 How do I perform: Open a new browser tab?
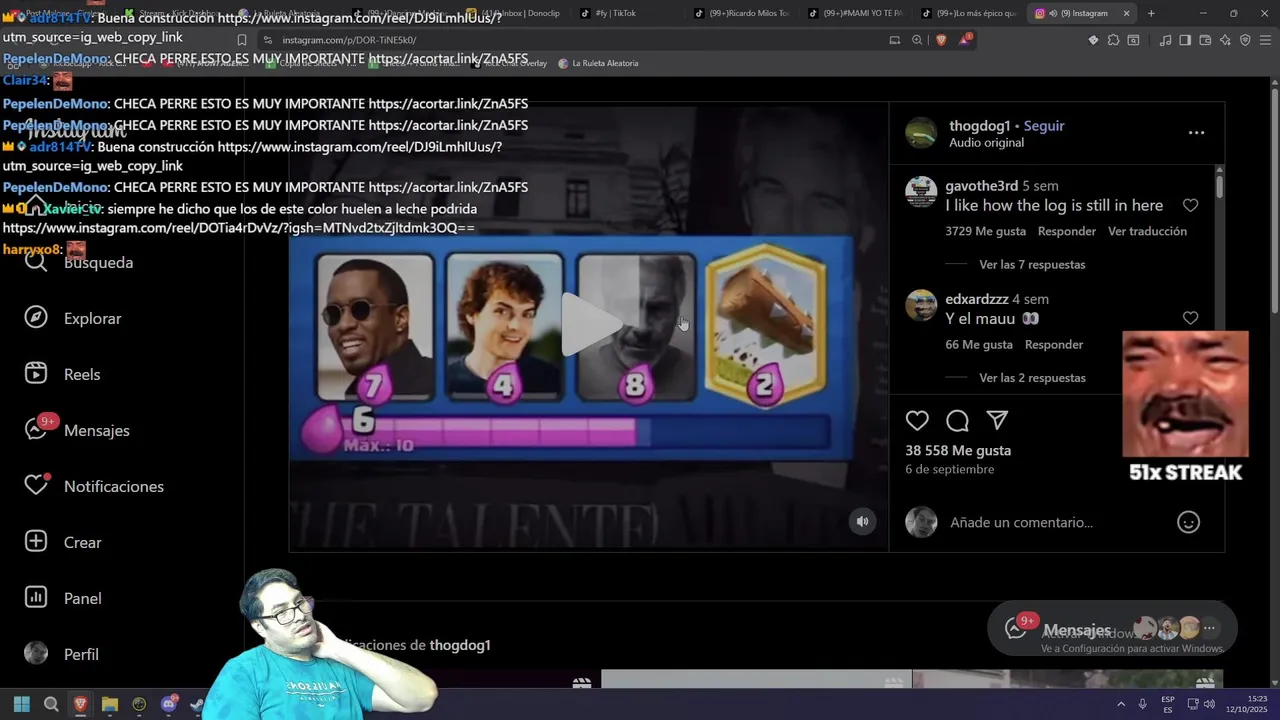coord(1151,13)
